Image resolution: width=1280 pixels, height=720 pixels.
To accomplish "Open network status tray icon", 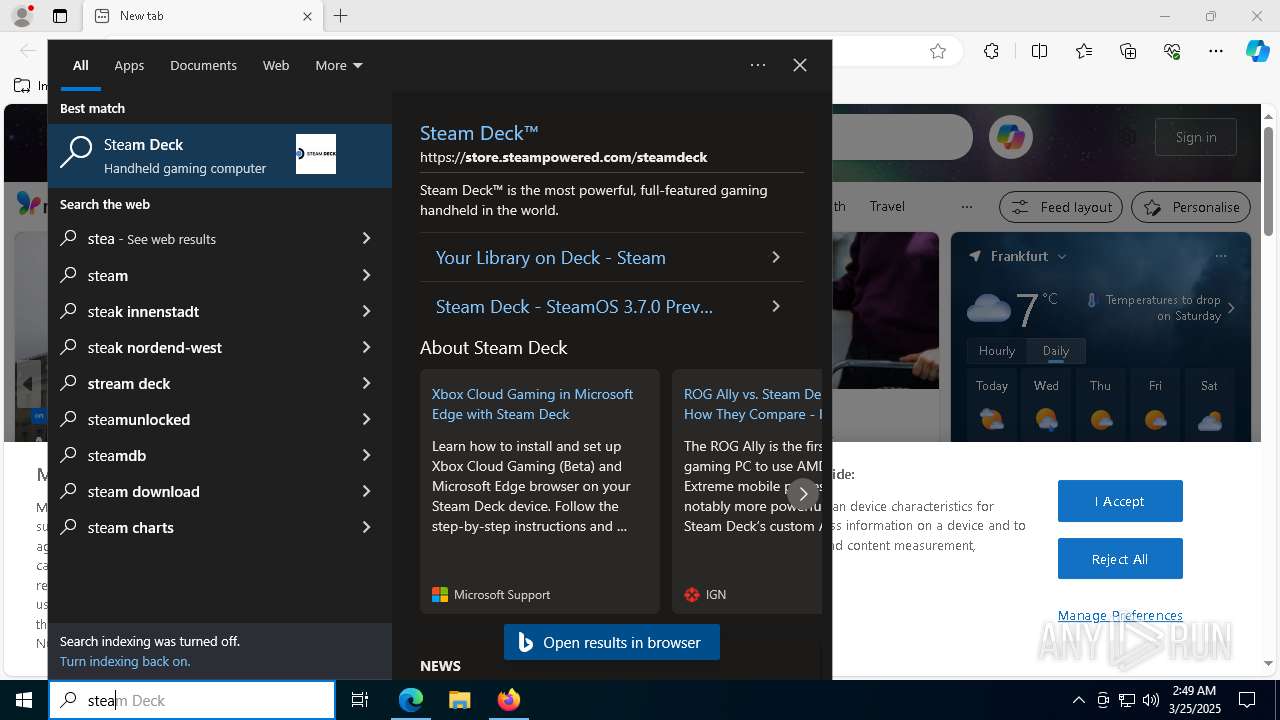I will 1127,700.
